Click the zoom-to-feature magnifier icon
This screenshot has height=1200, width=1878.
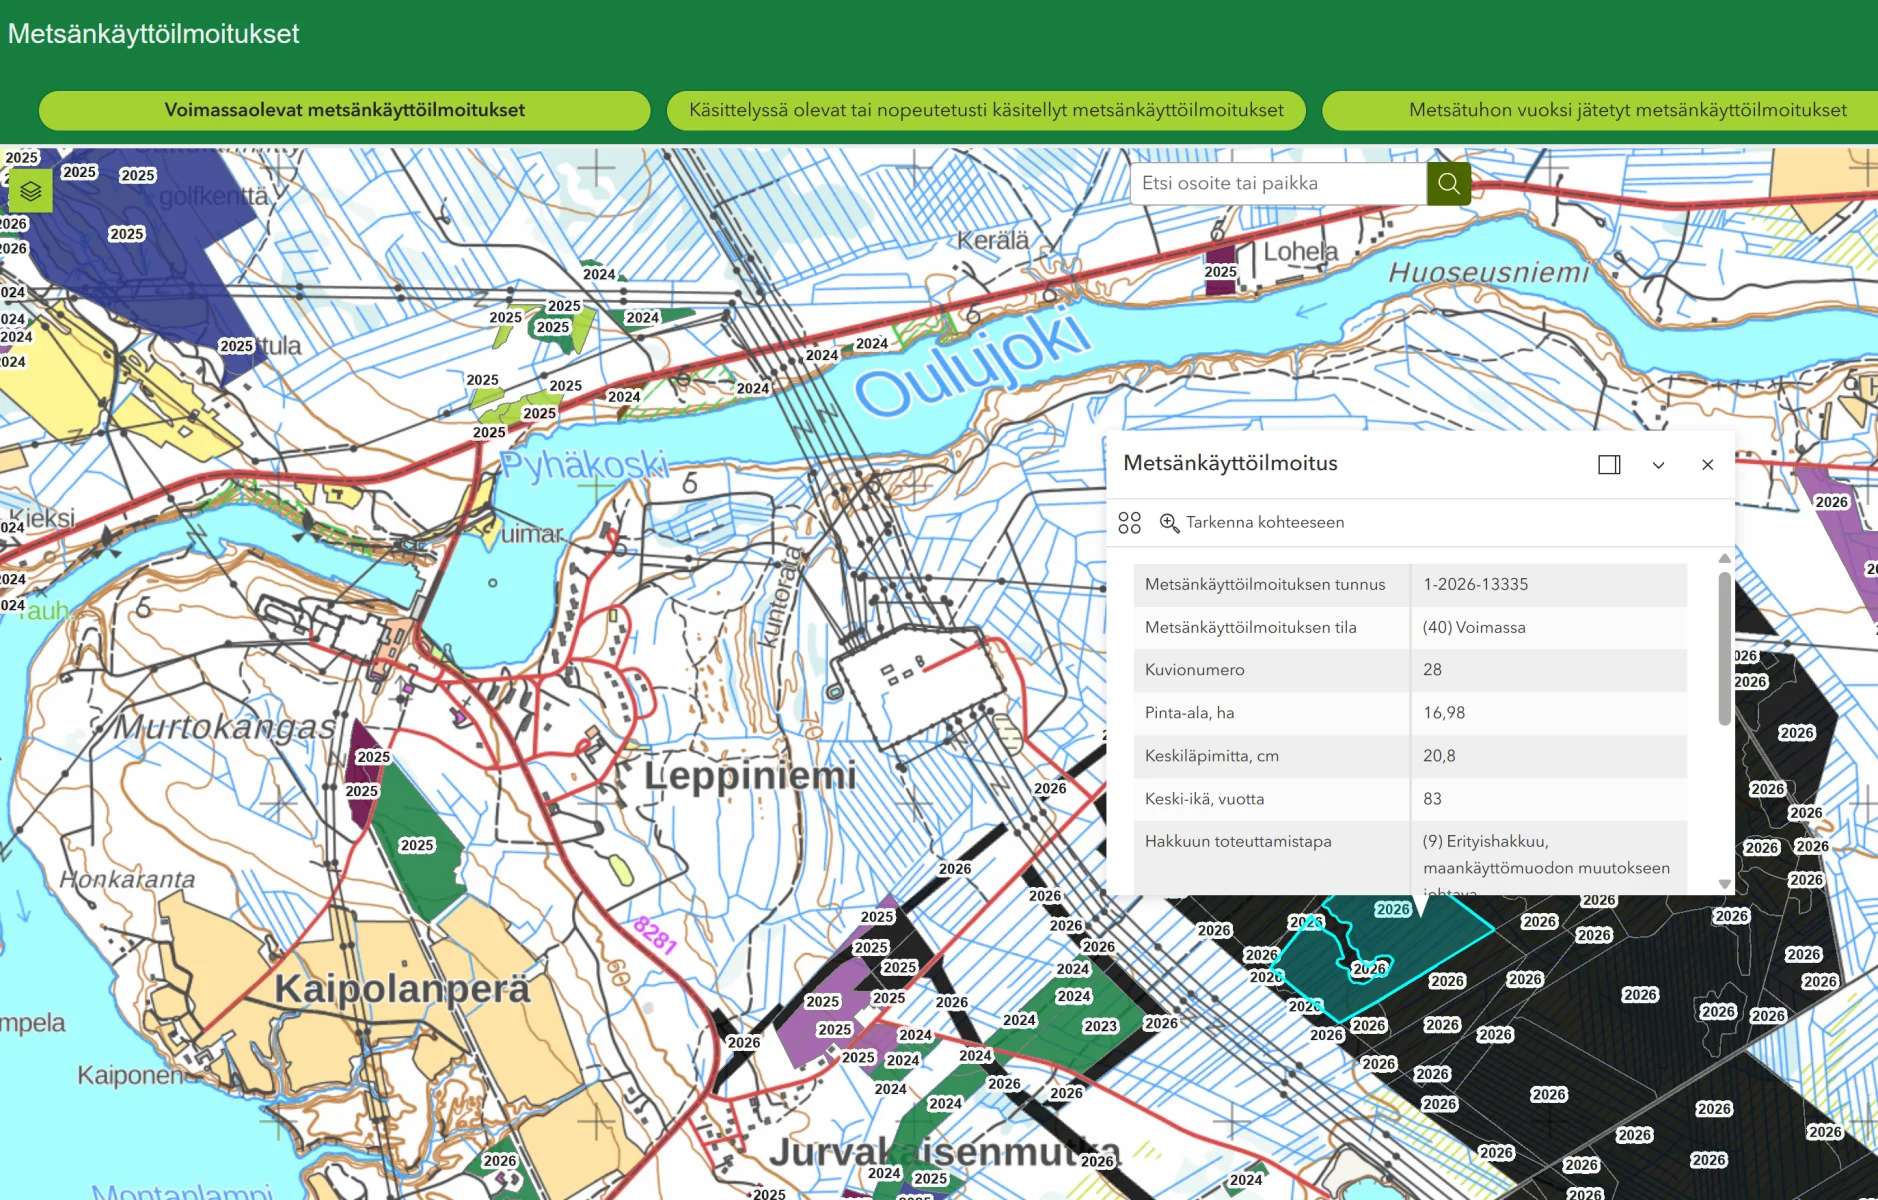coord(1168,522)
